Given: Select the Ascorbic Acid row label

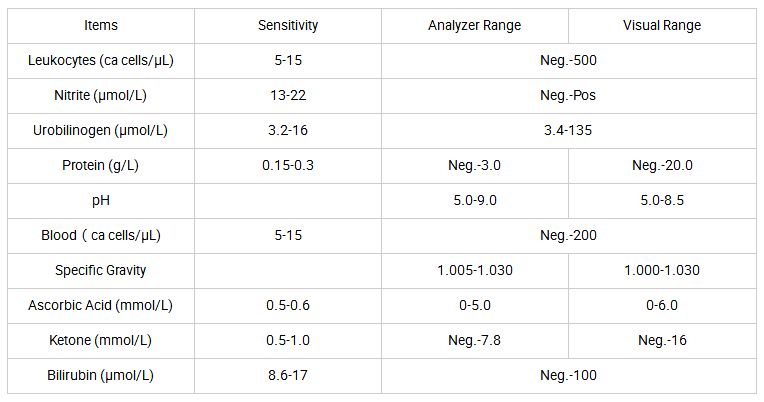Looking at the screenshot, I should pos(101,305).
